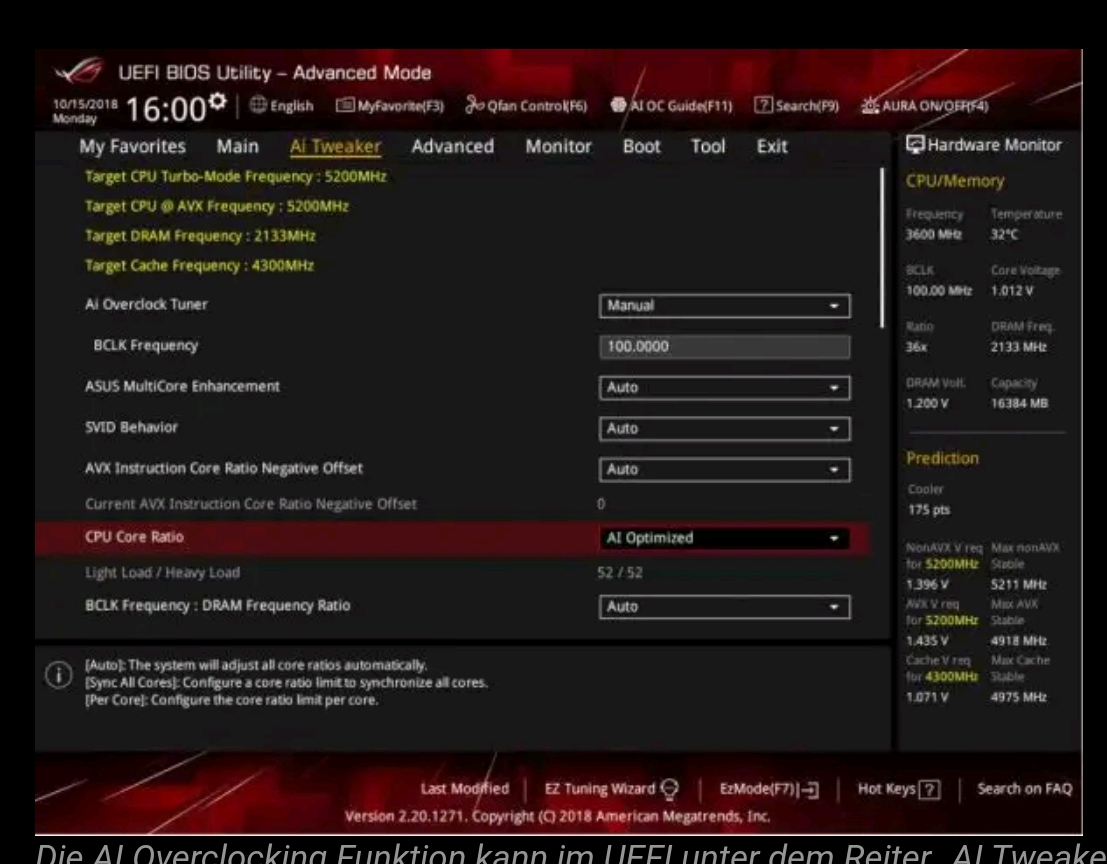This screenshot has height=864, width=1107.
Task: Switch to the Monitor tab
Action: click(x=558, y=146)
